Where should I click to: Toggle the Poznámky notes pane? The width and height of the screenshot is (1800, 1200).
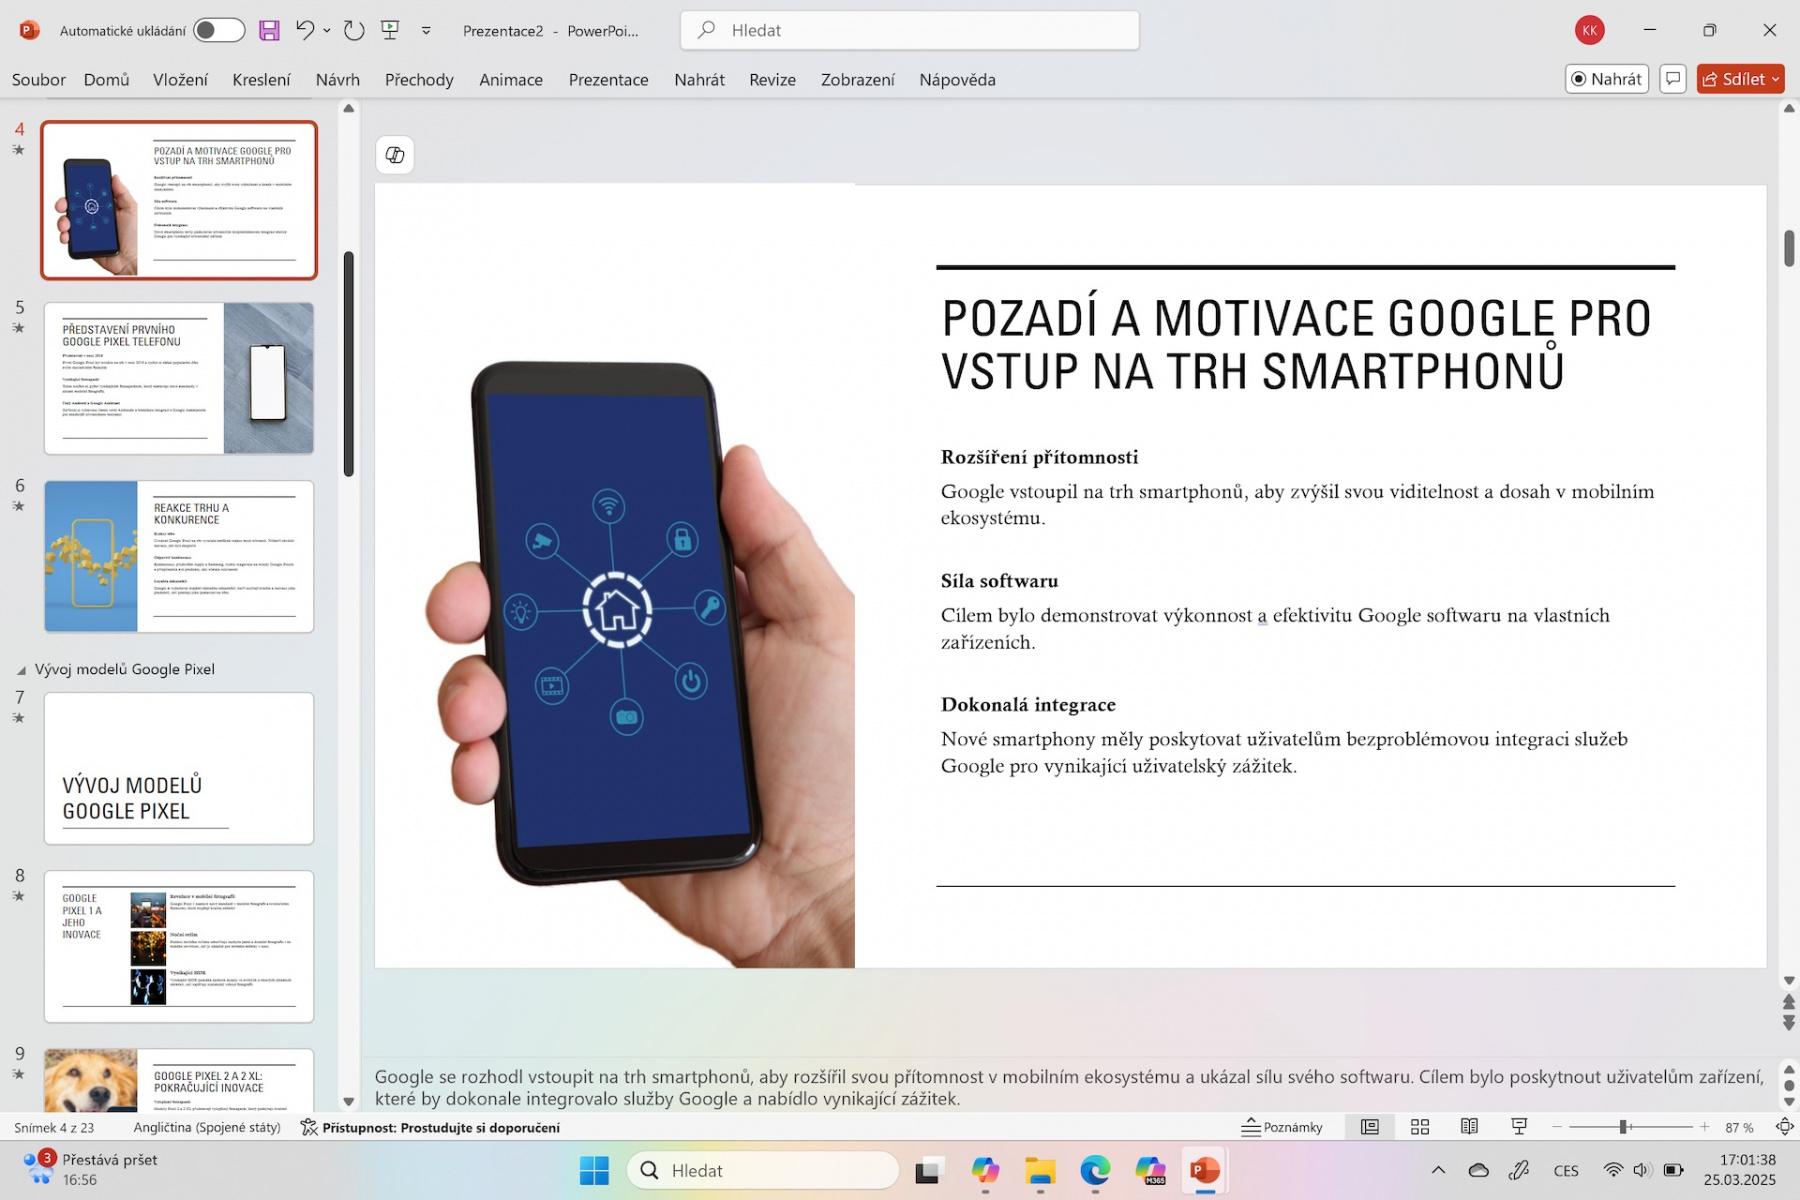pos(1282,1127)
